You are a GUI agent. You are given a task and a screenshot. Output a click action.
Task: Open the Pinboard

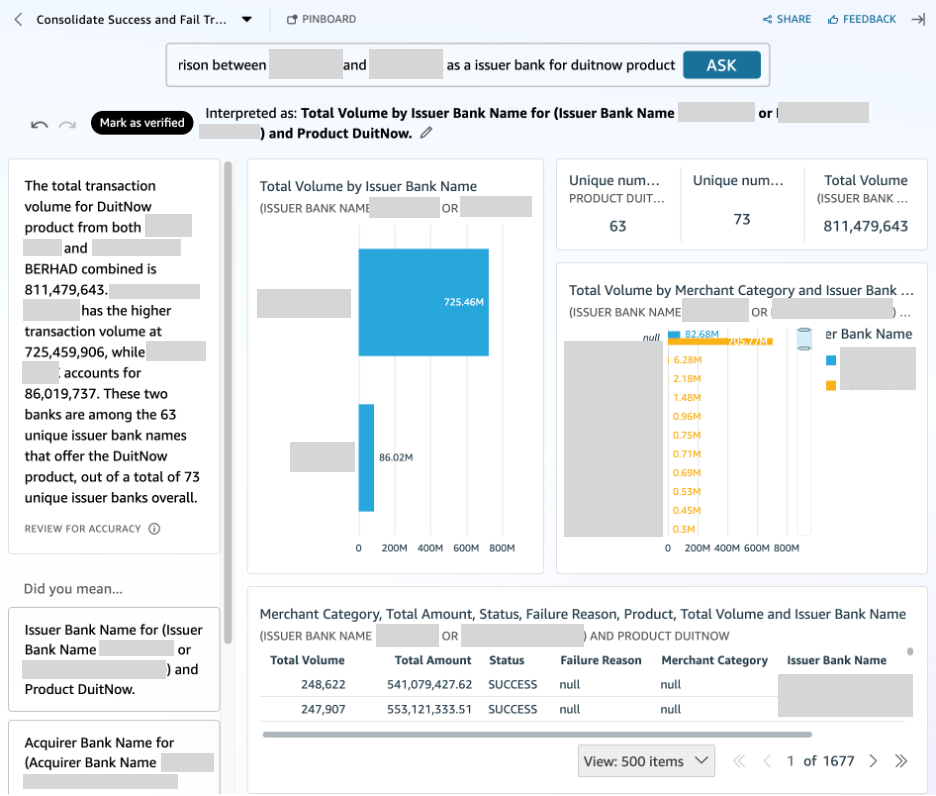(x=321, y=19)
